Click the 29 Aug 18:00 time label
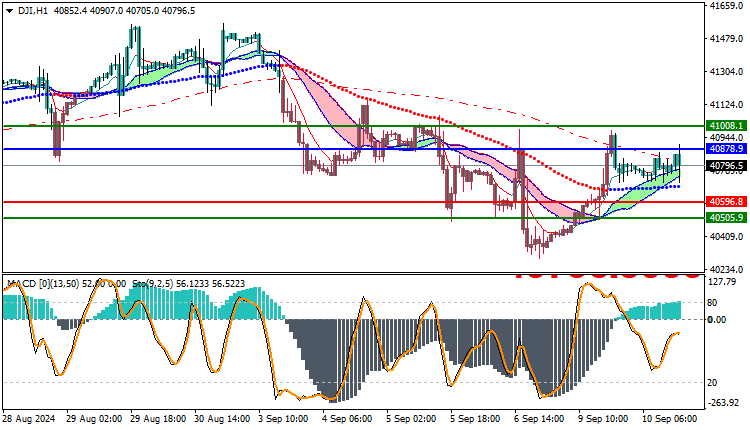Viewport: 750px width, 430px height. click(158, 419)
